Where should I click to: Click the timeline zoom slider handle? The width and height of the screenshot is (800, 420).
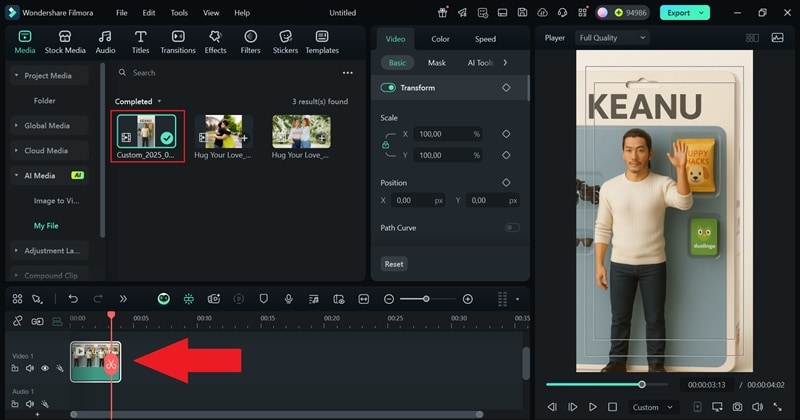click(x=426, y=299)
